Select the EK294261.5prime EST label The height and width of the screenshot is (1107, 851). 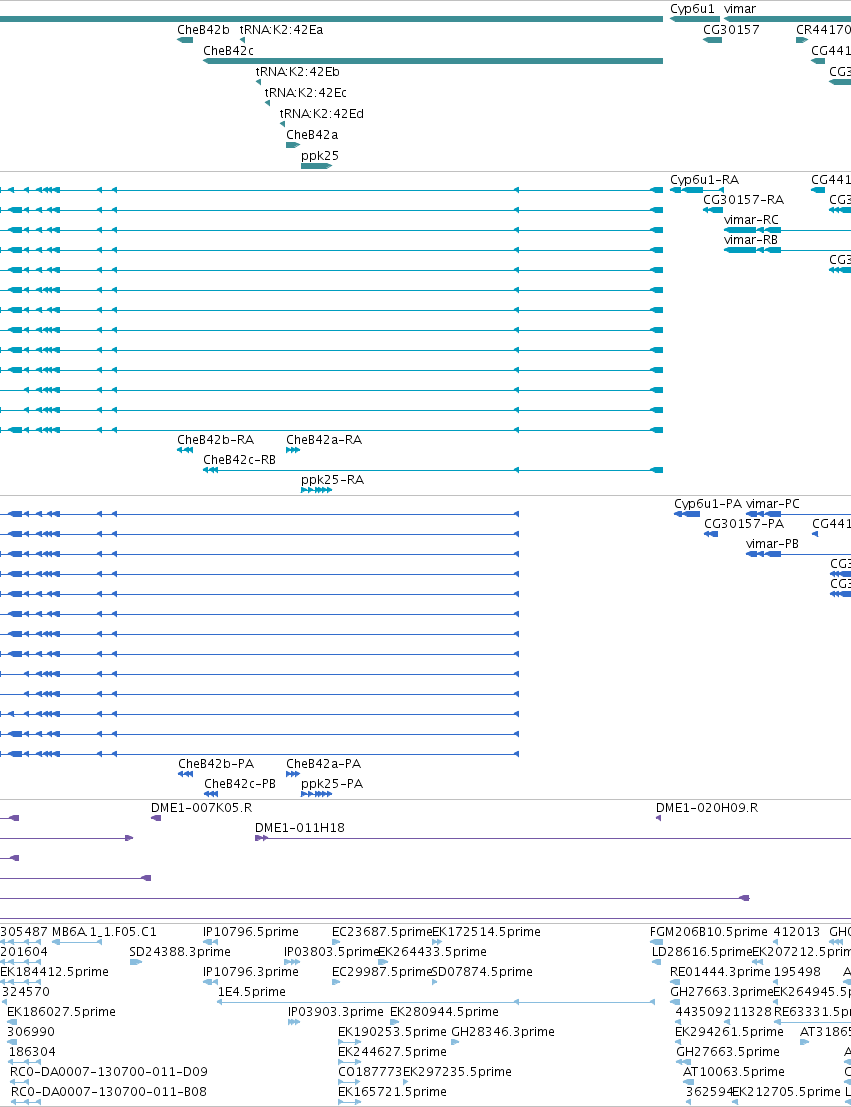point(730,1032)
